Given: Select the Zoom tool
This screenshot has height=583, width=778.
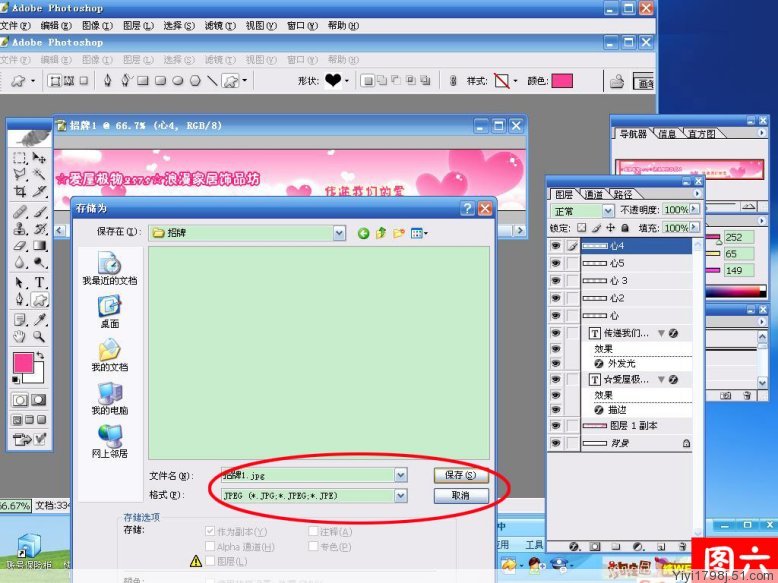Looking at the screenshot, I should pyautogui.click(x=39, y=336).
